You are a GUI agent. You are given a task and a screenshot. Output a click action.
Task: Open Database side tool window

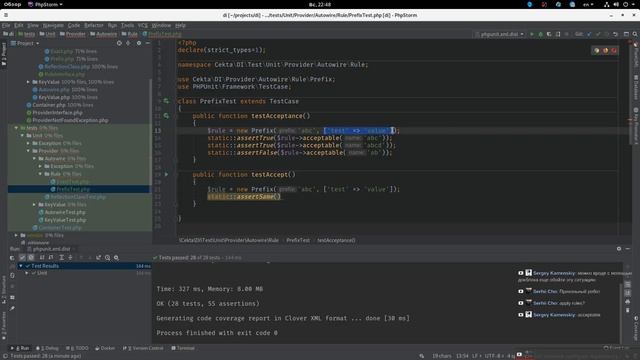click(636, 87)
